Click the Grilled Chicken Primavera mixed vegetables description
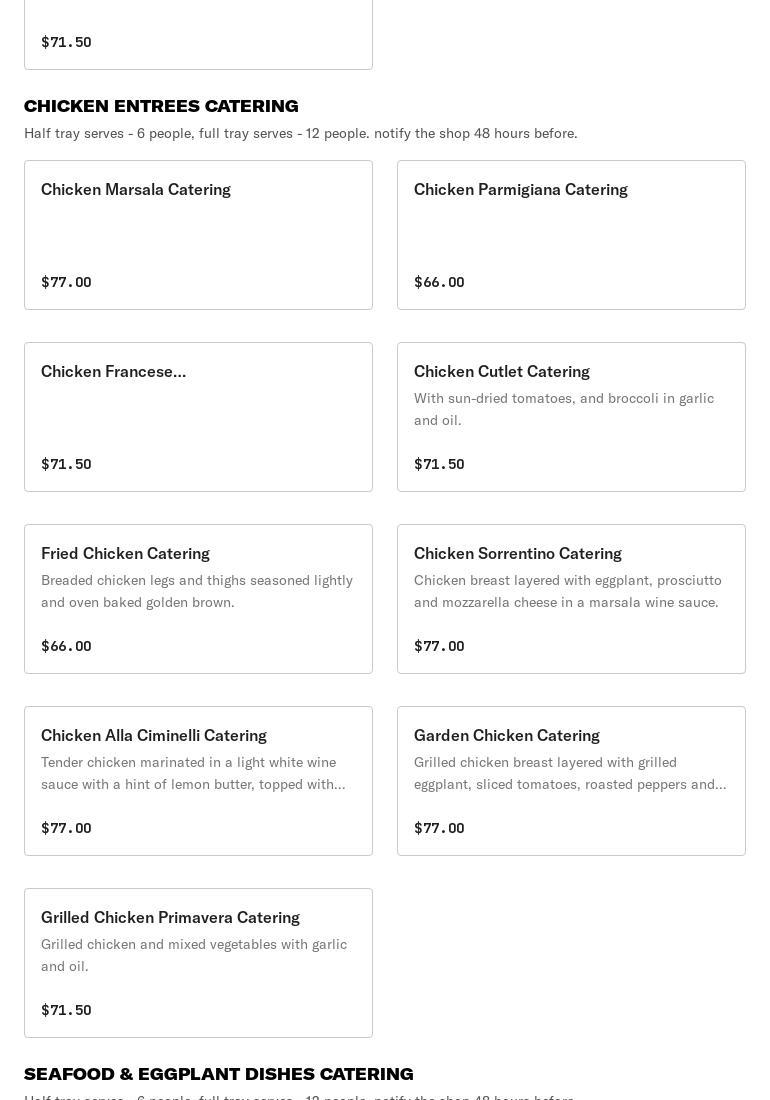770x1100 pixels. pyautogui.click(x=194, y=955)
